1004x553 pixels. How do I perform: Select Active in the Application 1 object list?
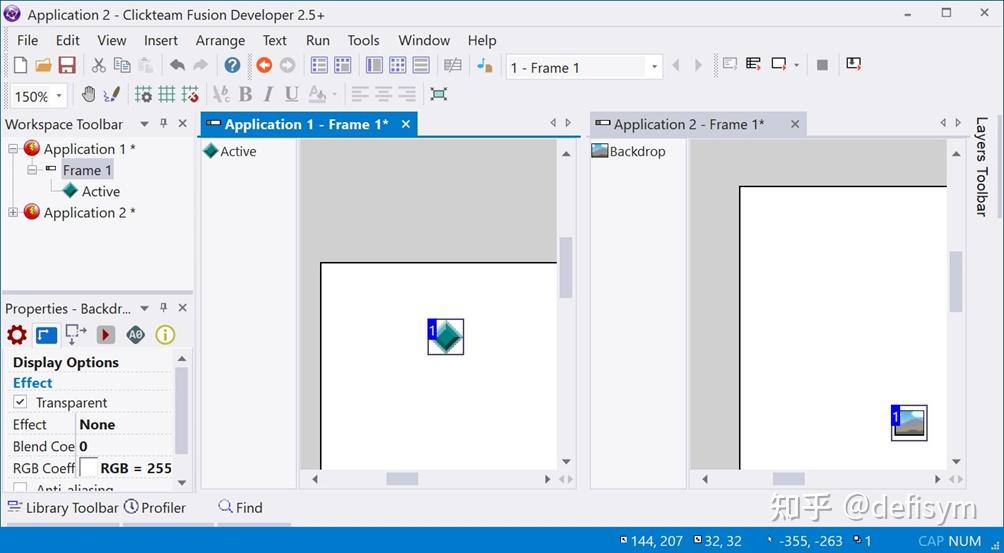tap(230, 151)
